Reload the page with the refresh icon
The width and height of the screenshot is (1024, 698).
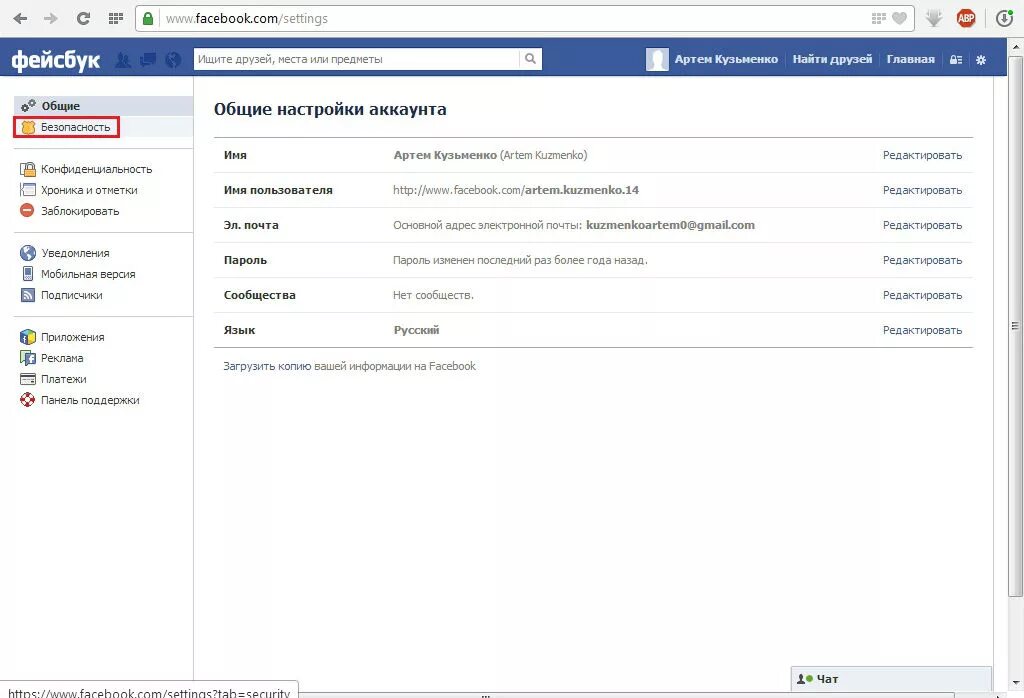pyautogui.click(x=83, y=18)
